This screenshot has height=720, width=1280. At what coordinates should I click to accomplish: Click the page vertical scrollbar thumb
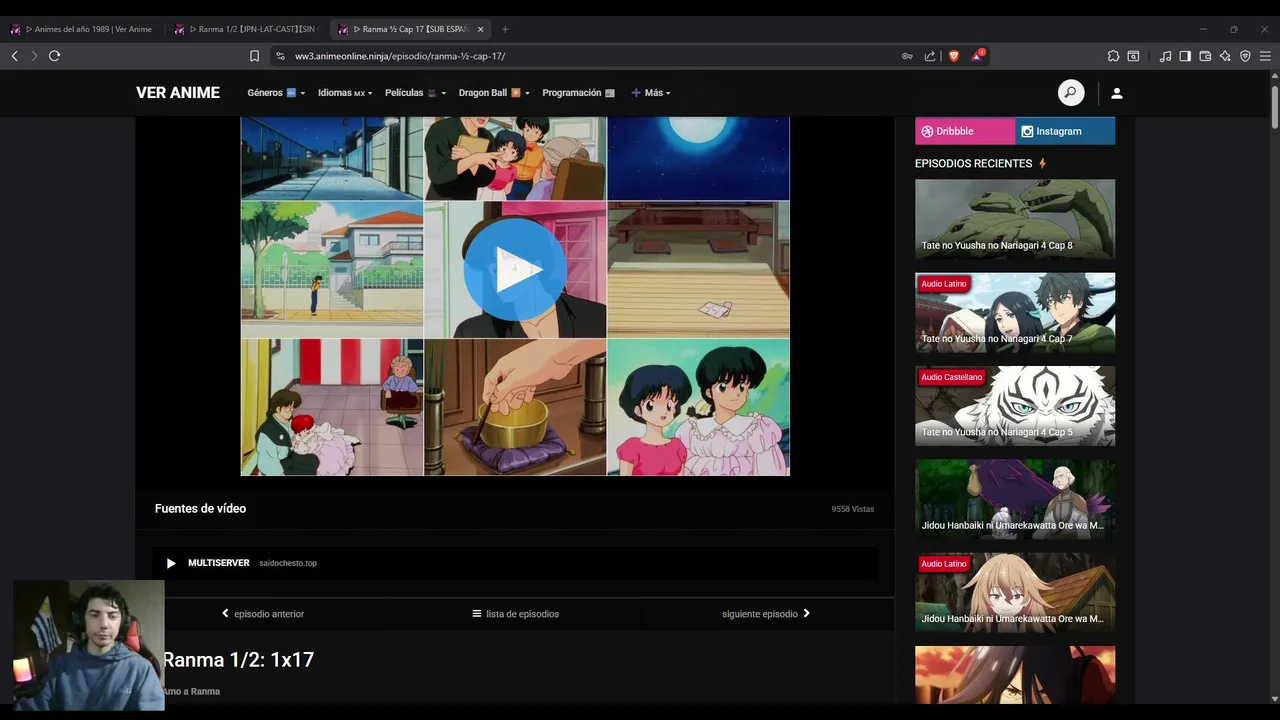[1275, 107]
